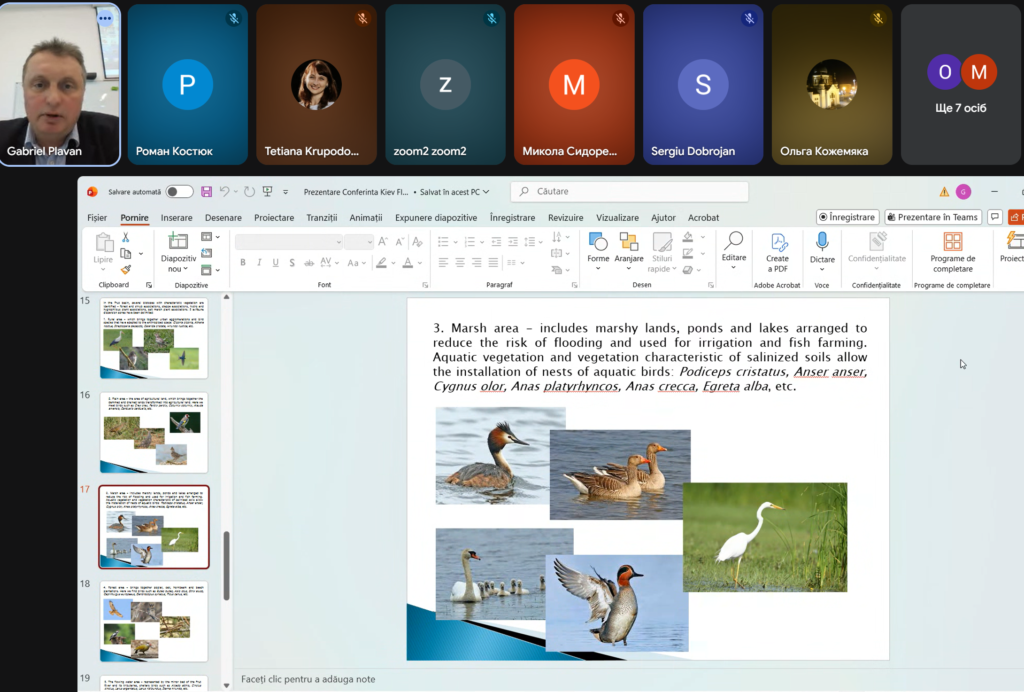This screenshot has width=1024, height=692.
Task: Select the Format Painter brush icon
Action: tap(126, 269)
